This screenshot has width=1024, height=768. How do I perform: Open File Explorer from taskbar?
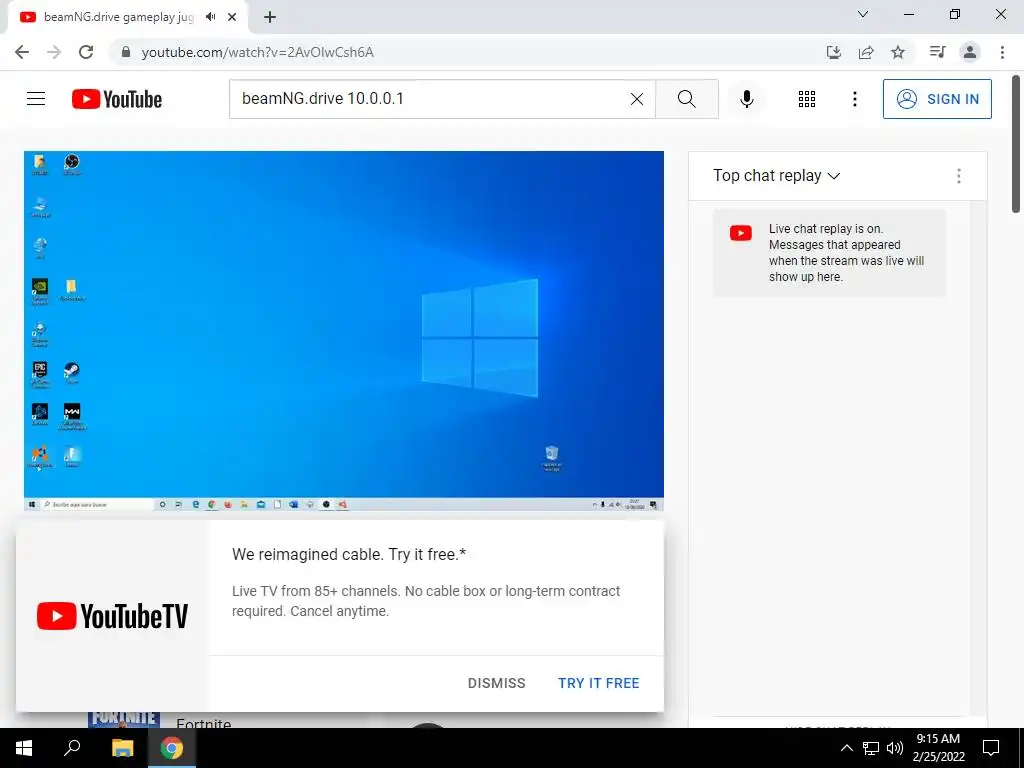coord(122,748)
